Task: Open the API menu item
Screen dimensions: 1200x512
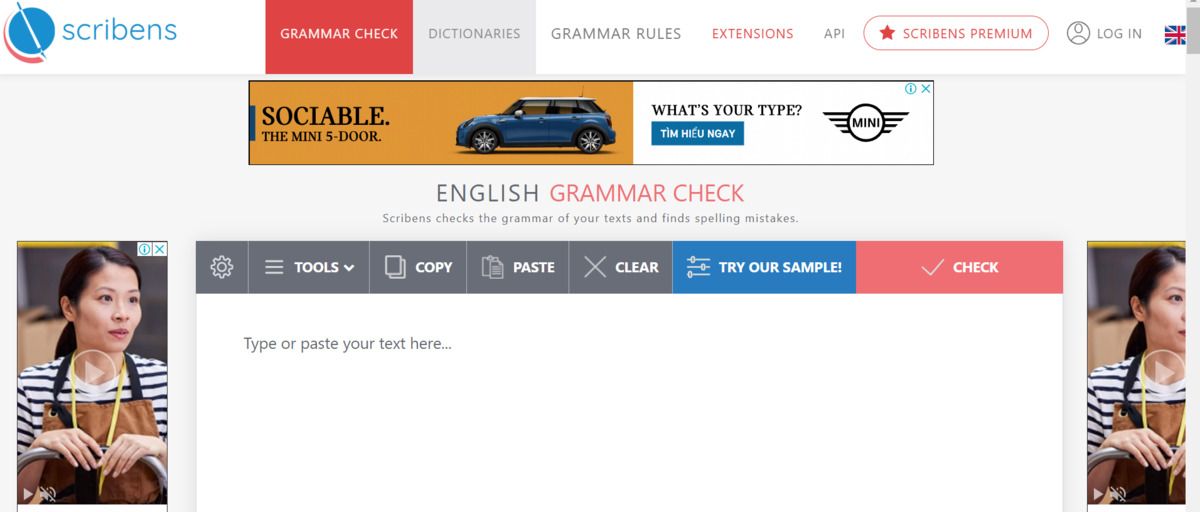Action: (834, 33)
